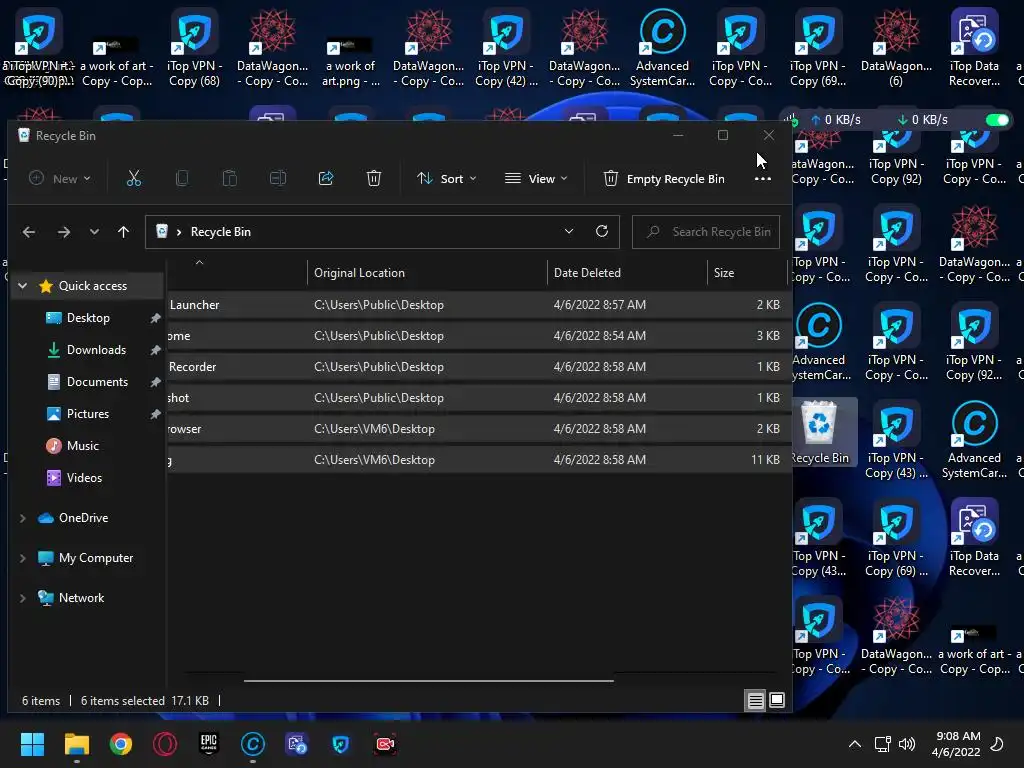
Task: Select DataWagon (6) desktop shortcut
Action: [x=896, y=48]
